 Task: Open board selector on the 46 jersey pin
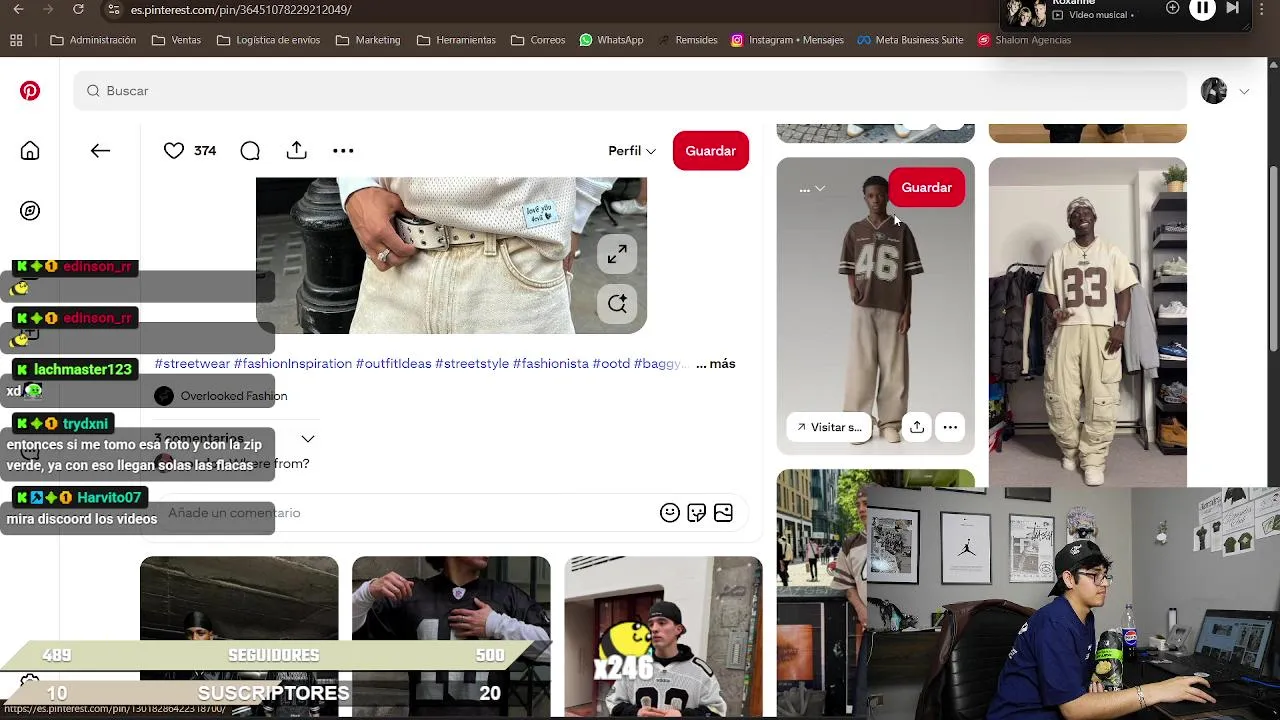pos(811,188)
